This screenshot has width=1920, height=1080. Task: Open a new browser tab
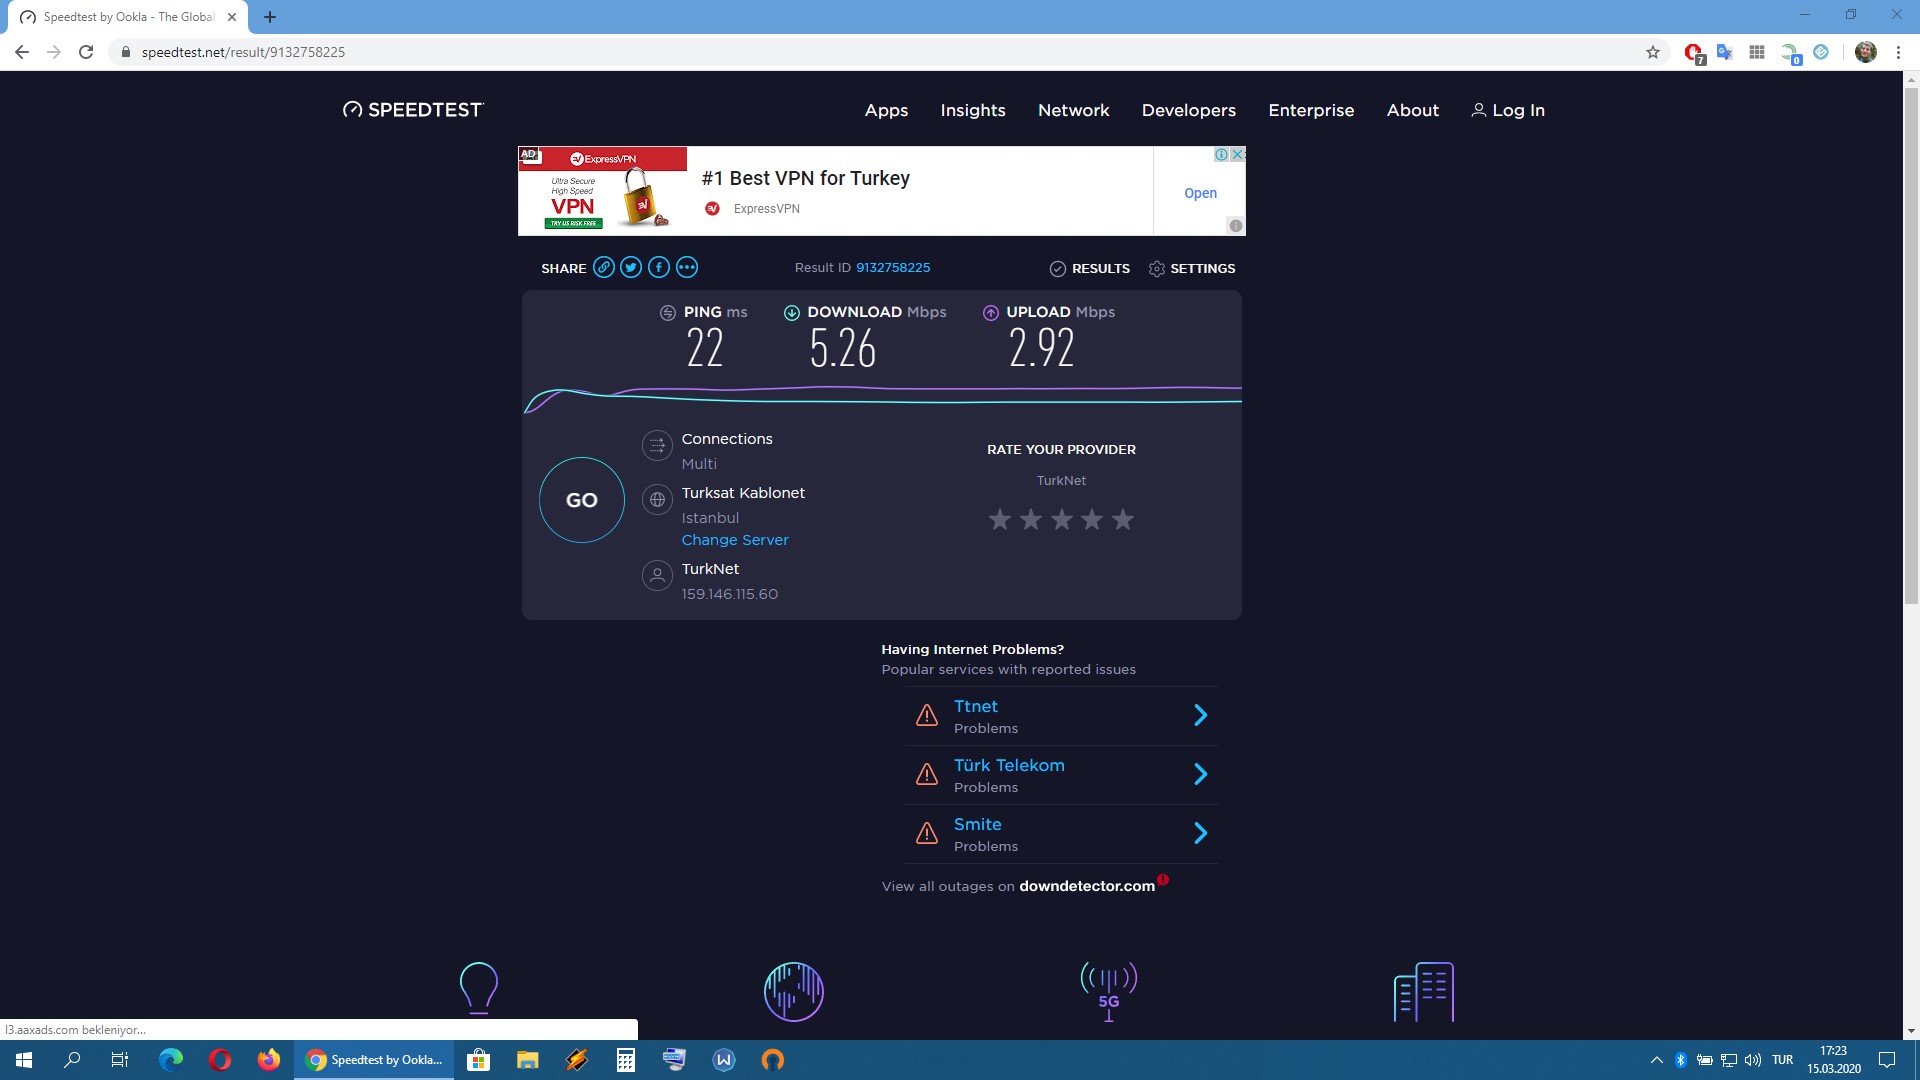[x=270, y=17]
